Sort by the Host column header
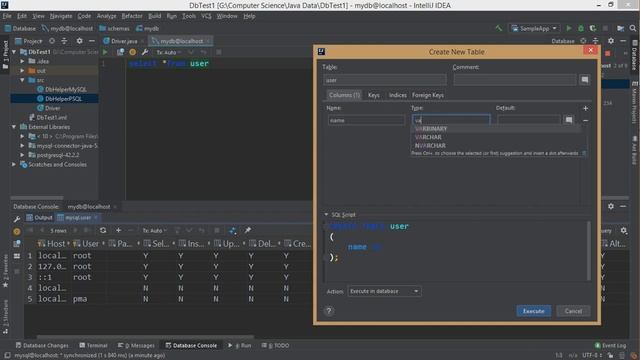 pyautogui.click(x=52, y=244)
